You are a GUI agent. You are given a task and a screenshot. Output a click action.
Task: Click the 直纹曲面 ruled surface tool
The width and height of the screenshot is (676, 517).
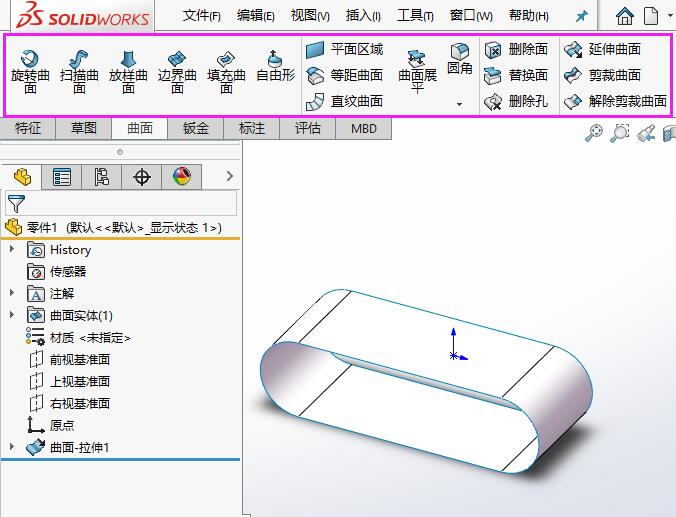(344, 102)
